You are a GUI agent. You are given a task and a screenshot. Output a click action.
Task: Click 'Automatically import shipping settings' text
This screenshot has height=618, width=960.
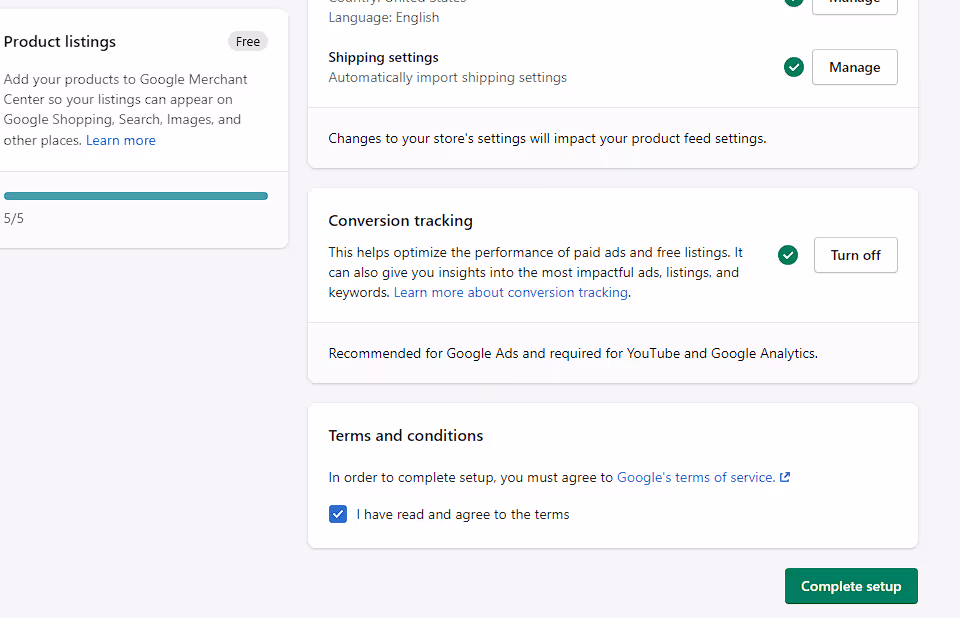(x=448, y=77)
